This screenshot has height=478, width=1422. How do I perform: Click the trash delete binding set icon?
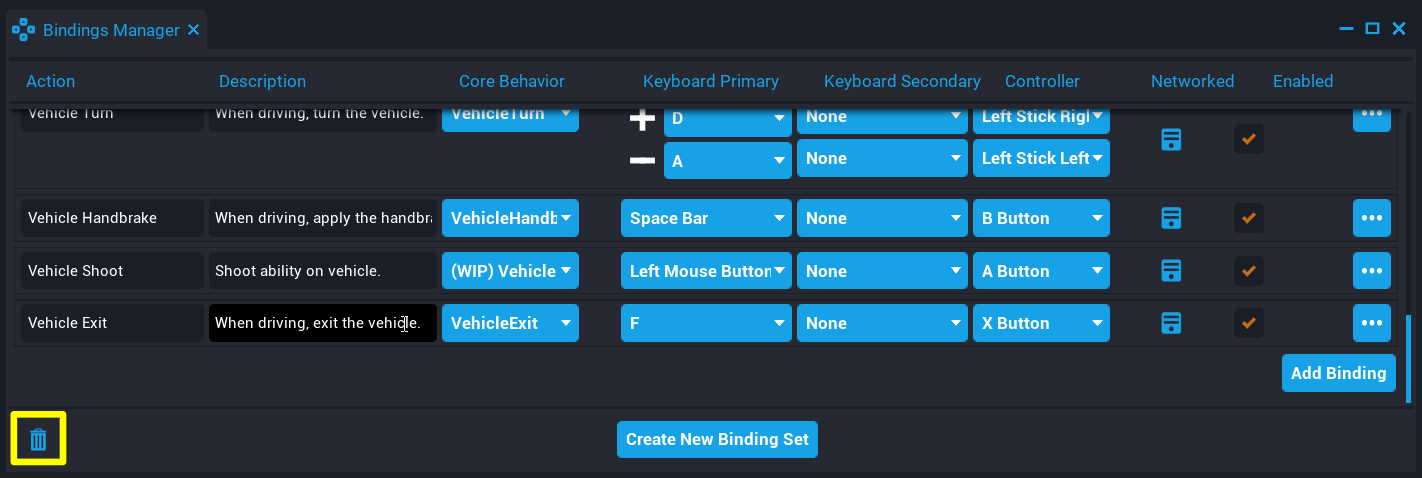[38, 439]
